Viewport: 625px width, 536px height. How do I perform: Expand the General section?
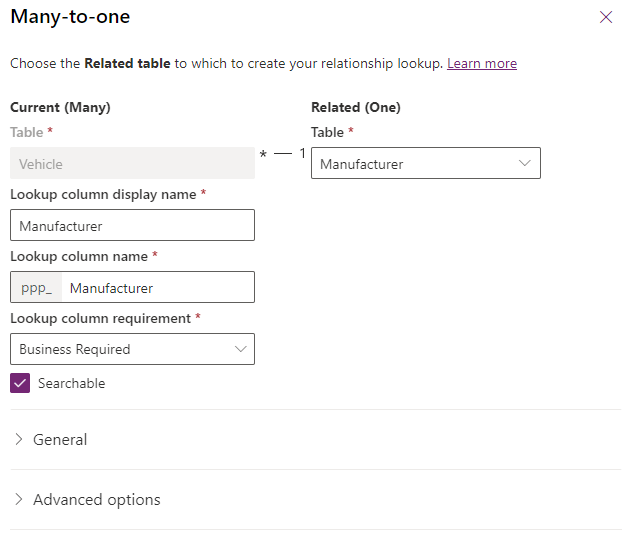(60, 440)
